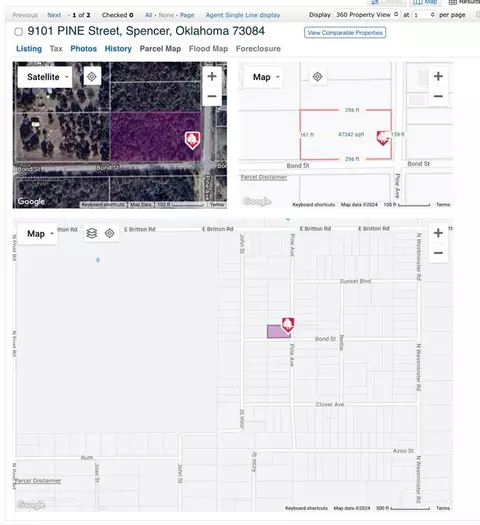Screen dimensions: 480x525
Task: Open Parcel Disclaimer on the neighborhood map
Action: (x=38, y=481)
